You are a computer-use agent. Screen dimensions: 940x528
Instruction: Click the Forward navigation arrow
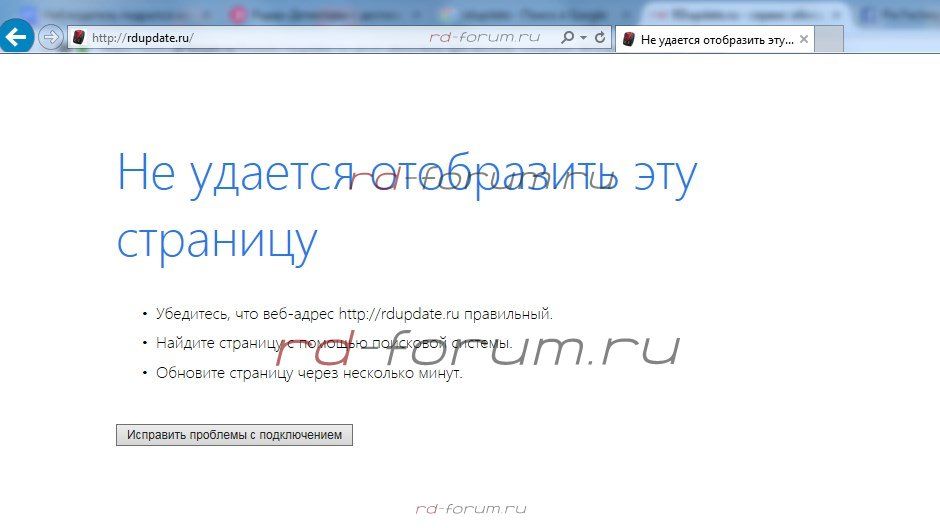50,38
